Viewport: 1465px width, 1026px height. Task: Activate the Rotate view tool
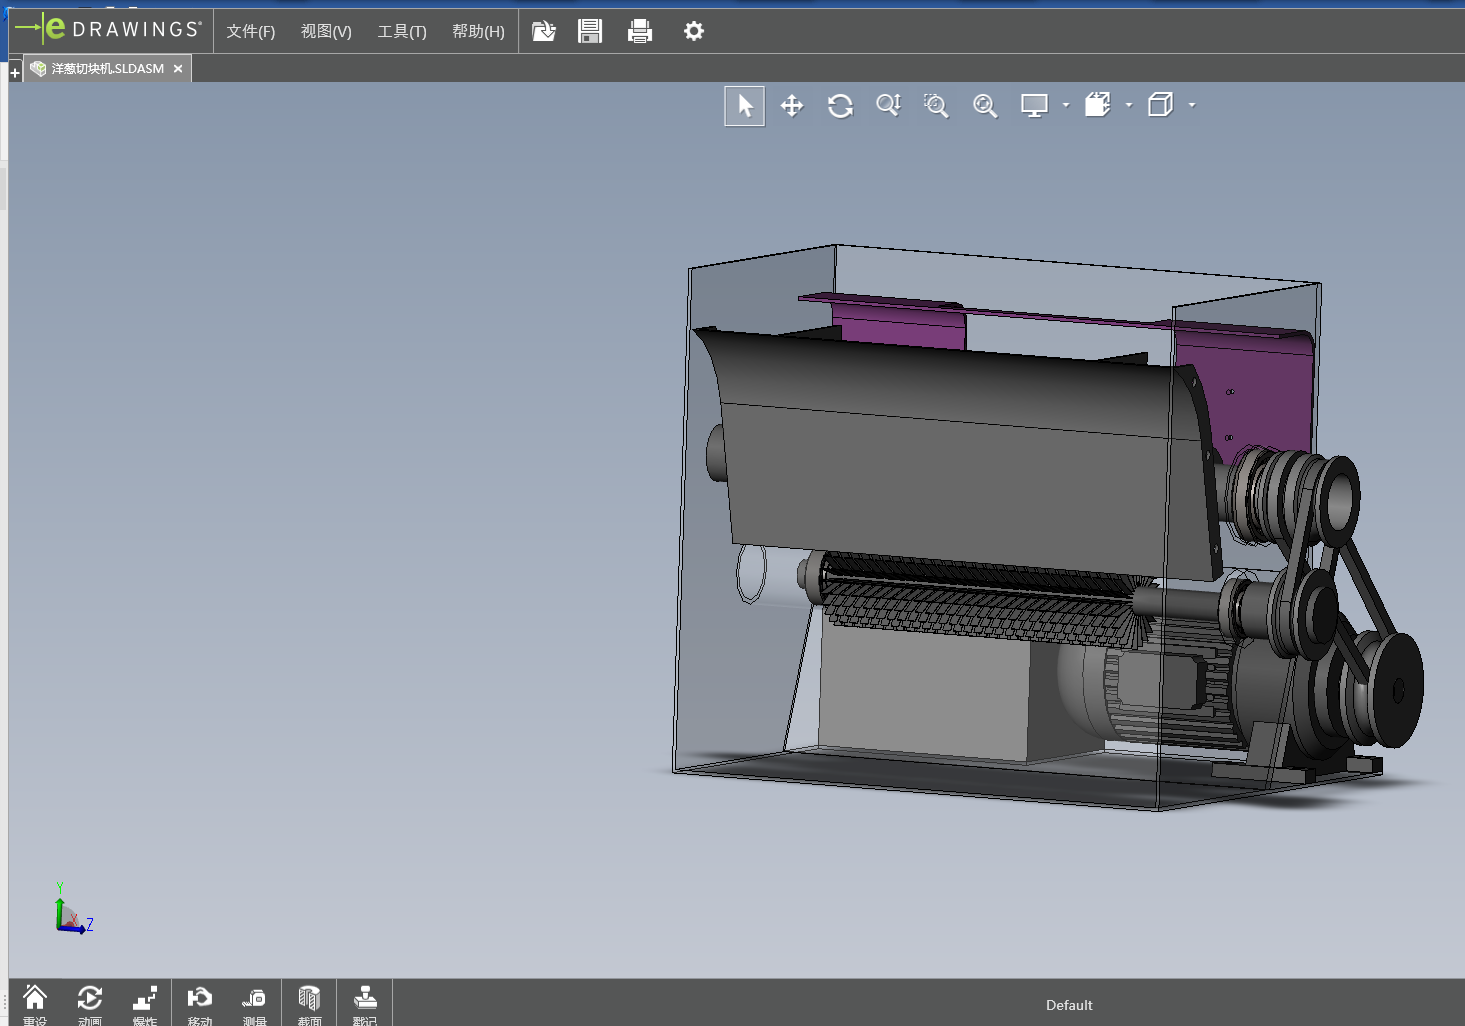[x=840, y=106]
